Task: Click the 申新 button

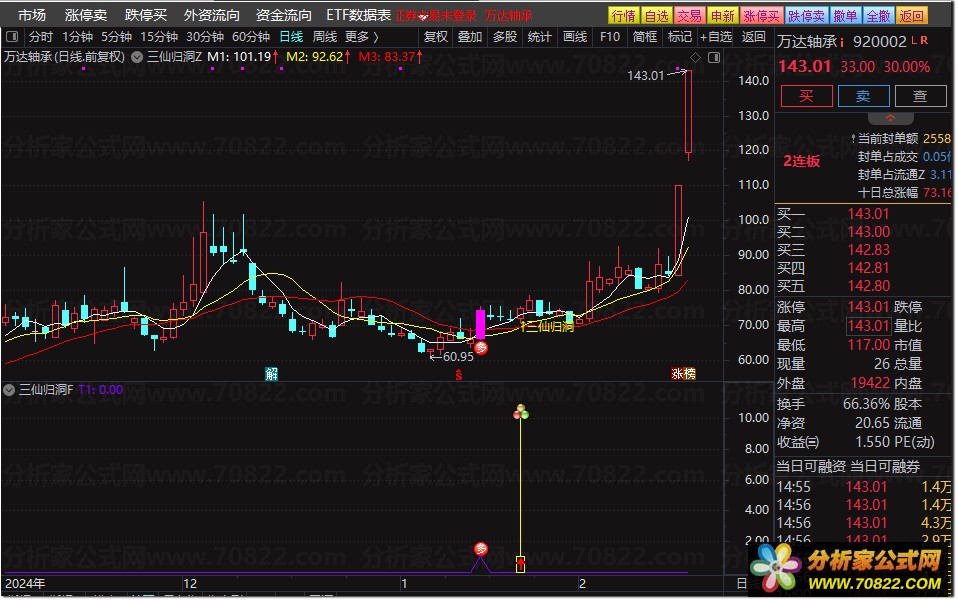Action: [x=723, y=16]
